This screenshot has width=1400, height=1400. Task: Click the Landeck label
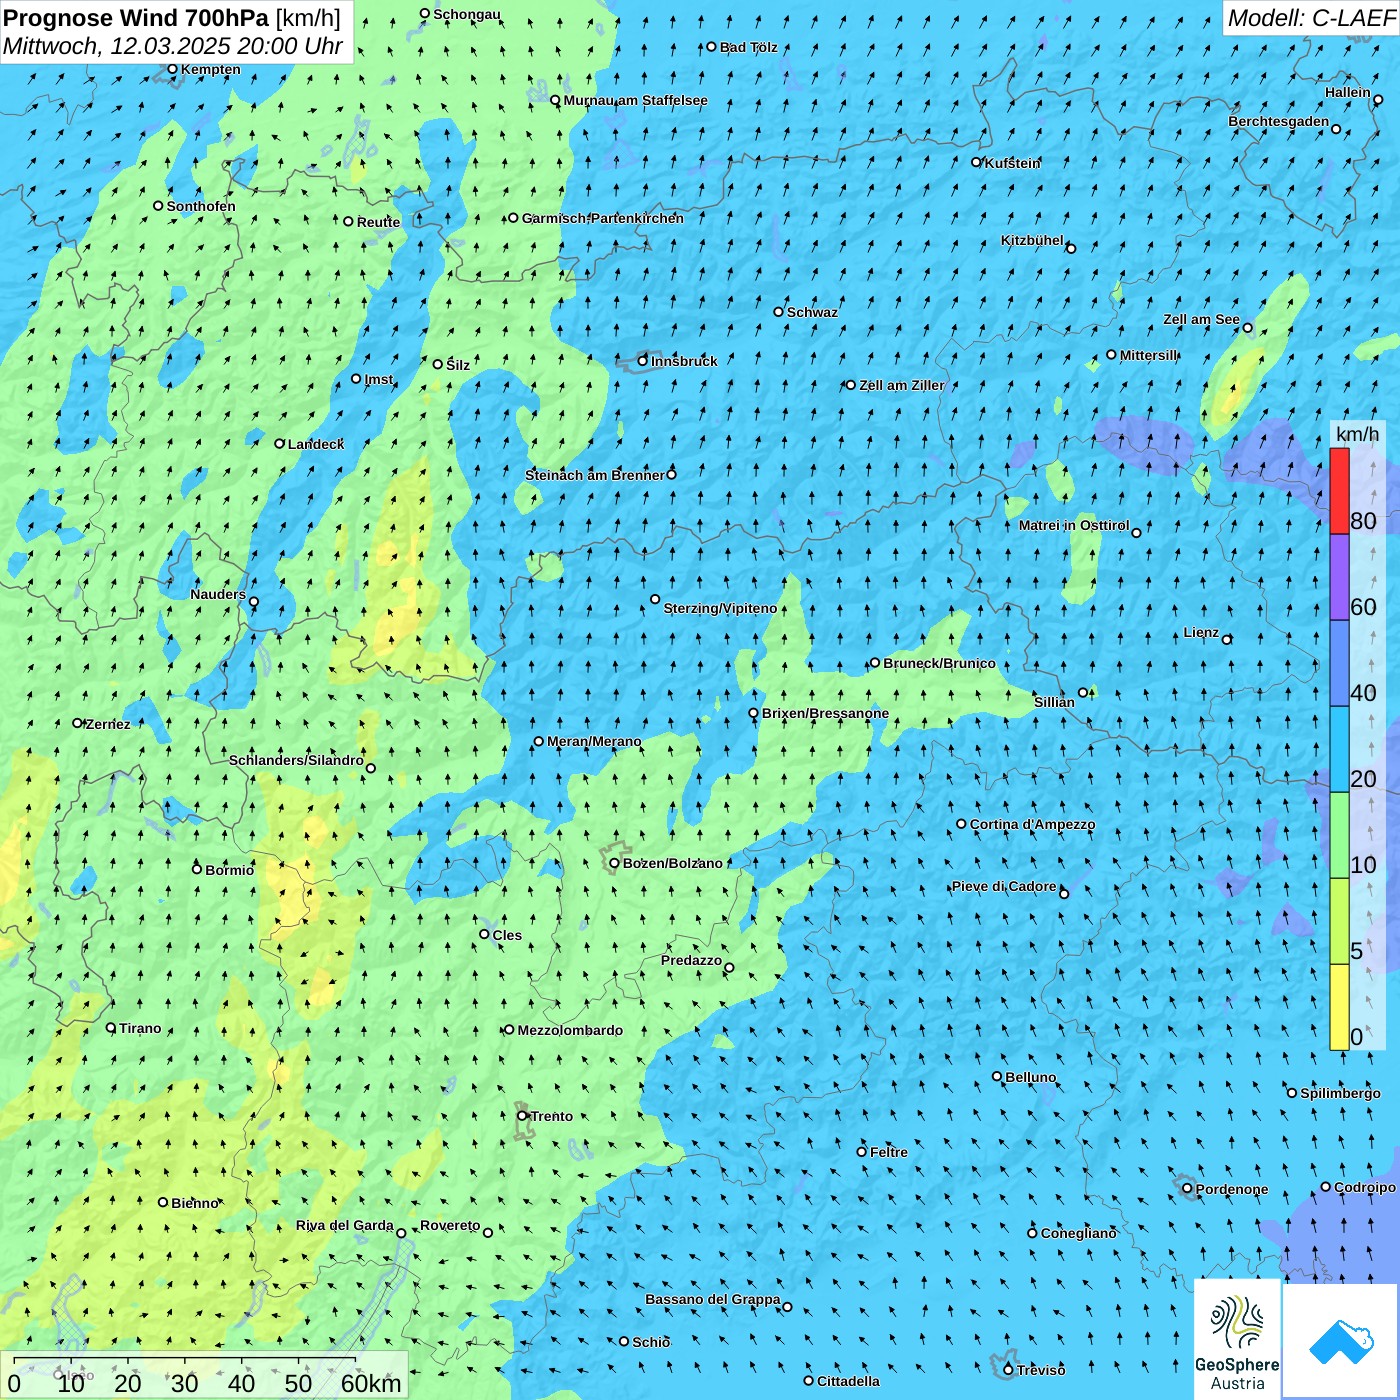point(316,444)
